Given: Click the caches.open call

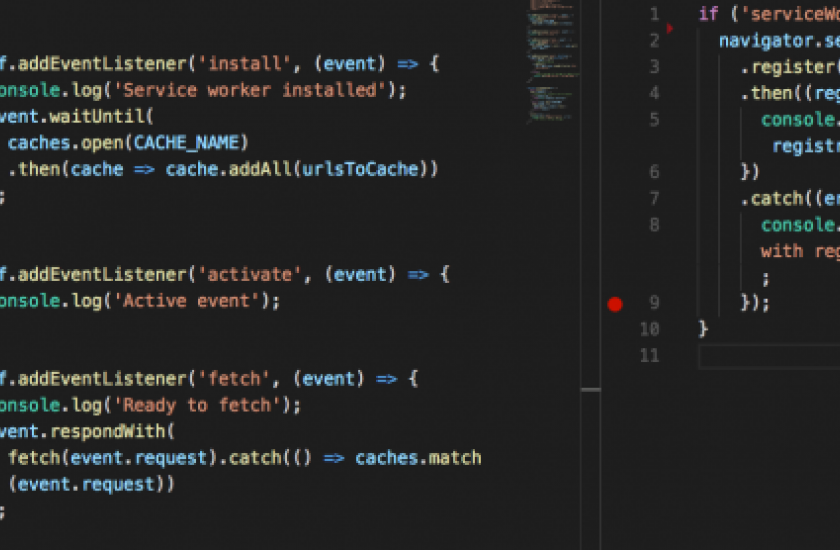Looking at the screenshot, I should (x=65, y=143).
